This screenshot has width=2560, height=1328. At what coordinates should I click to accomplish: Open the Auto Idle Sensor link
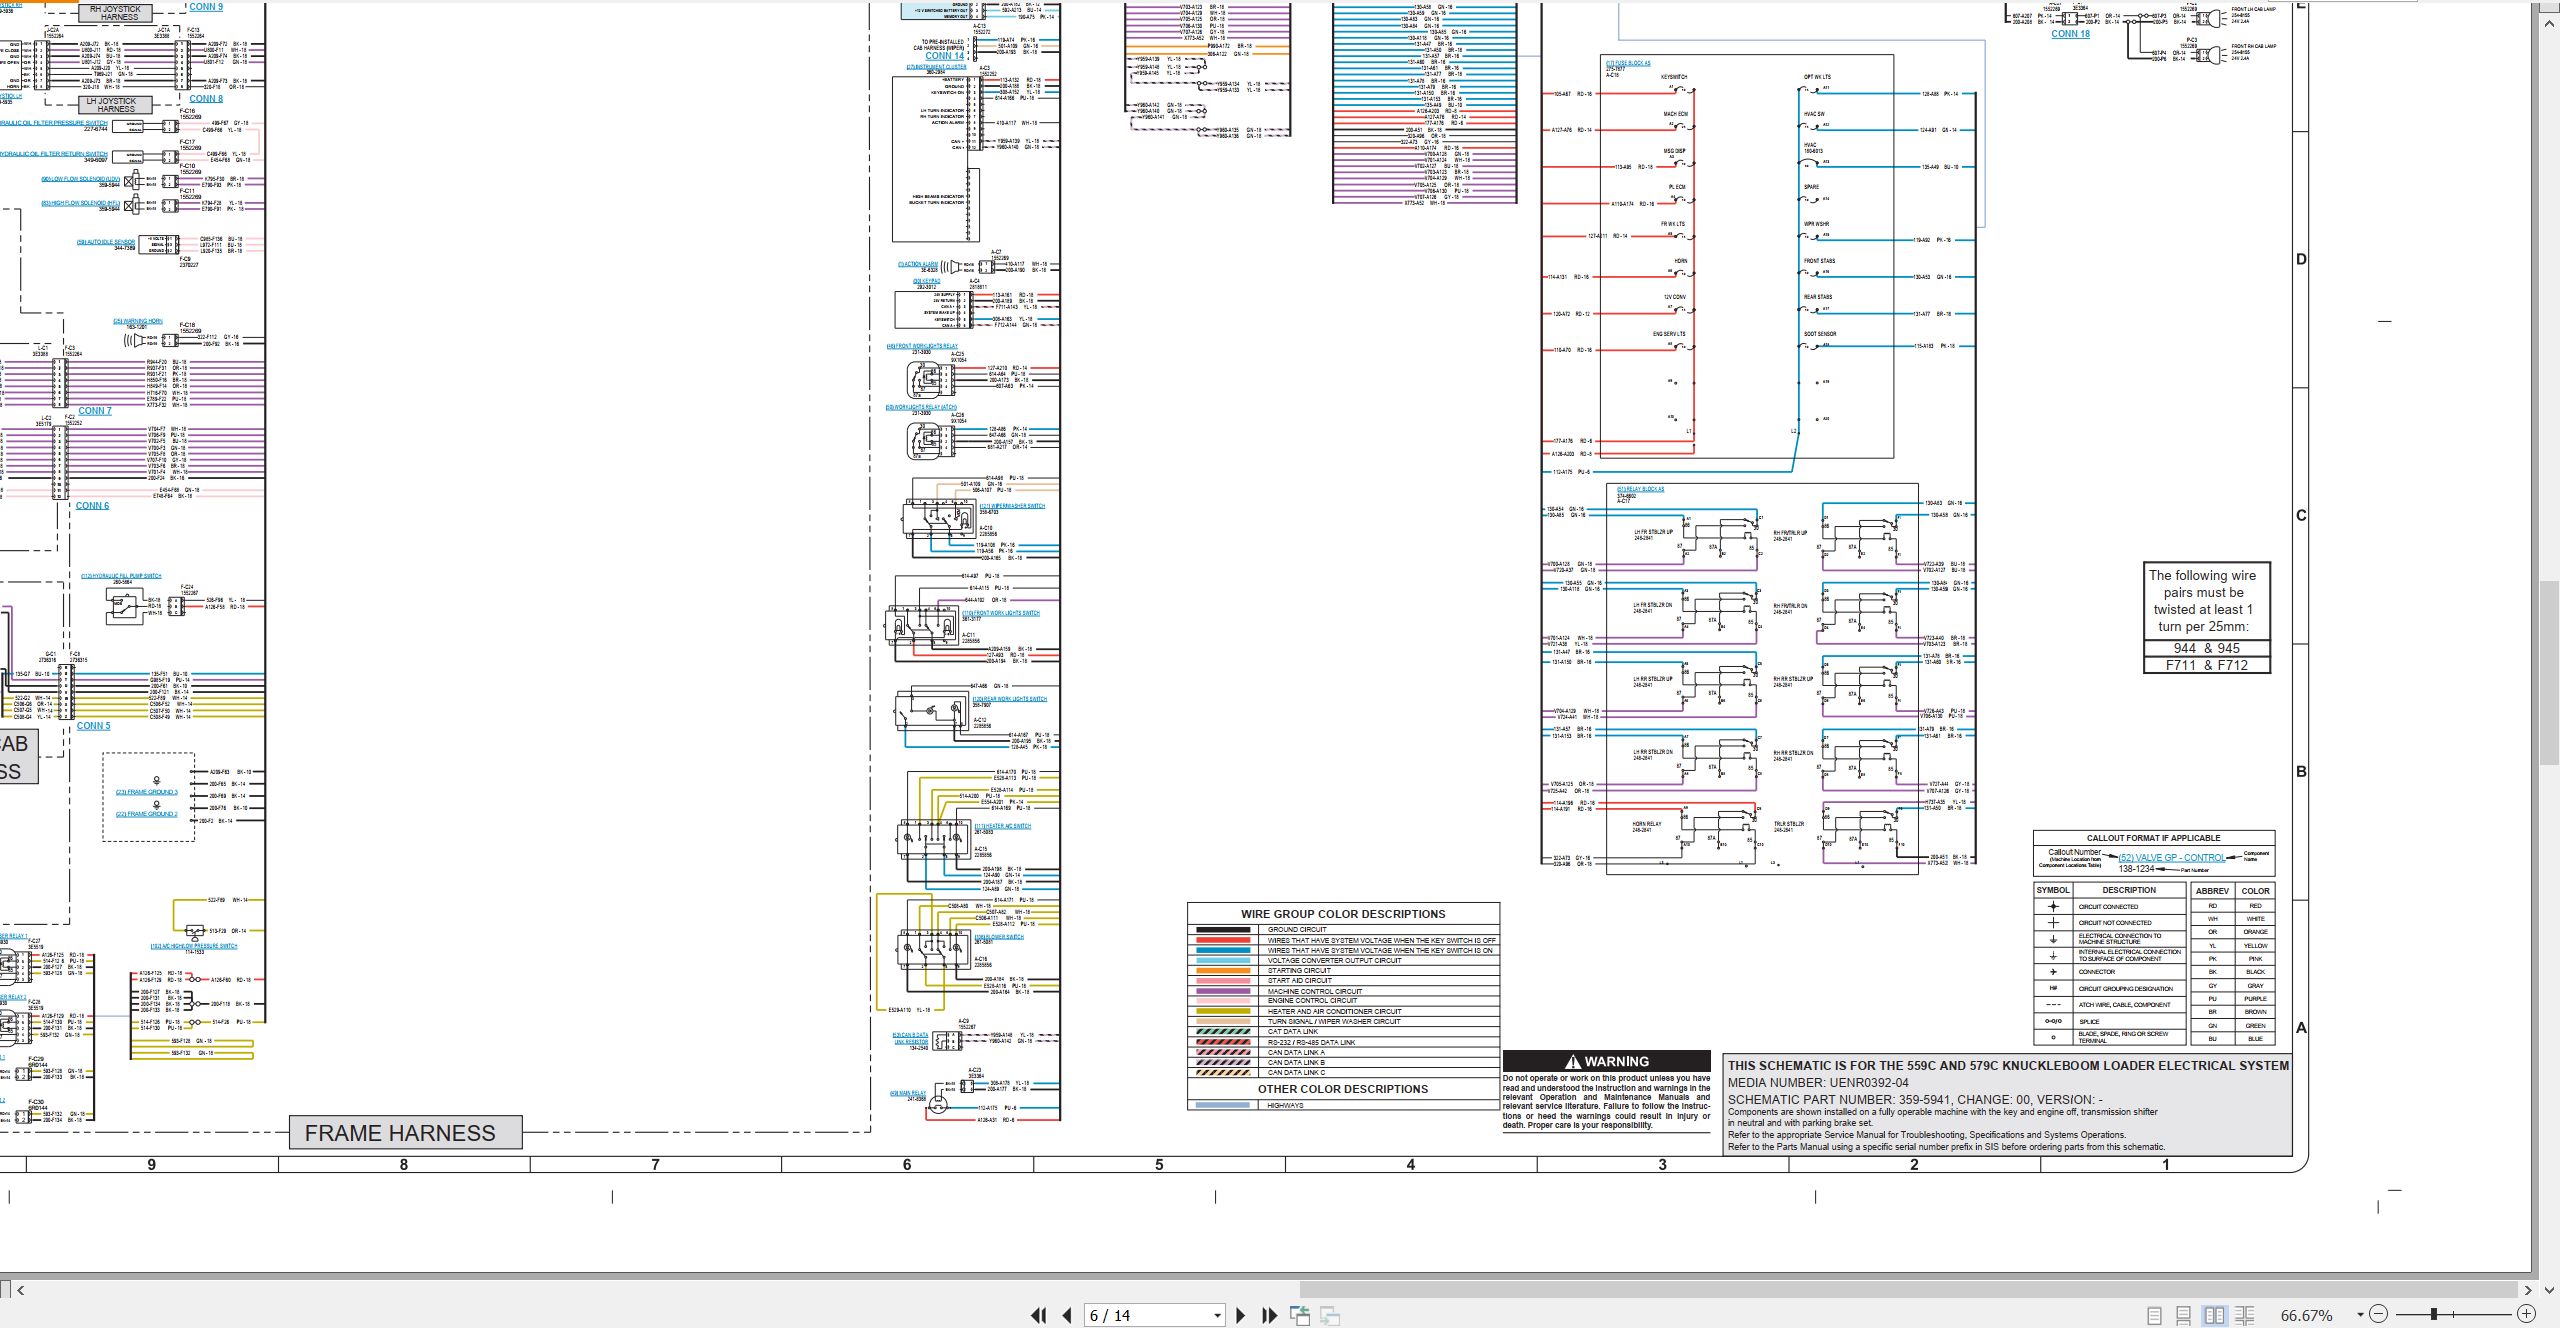click(x=106, y=242)
